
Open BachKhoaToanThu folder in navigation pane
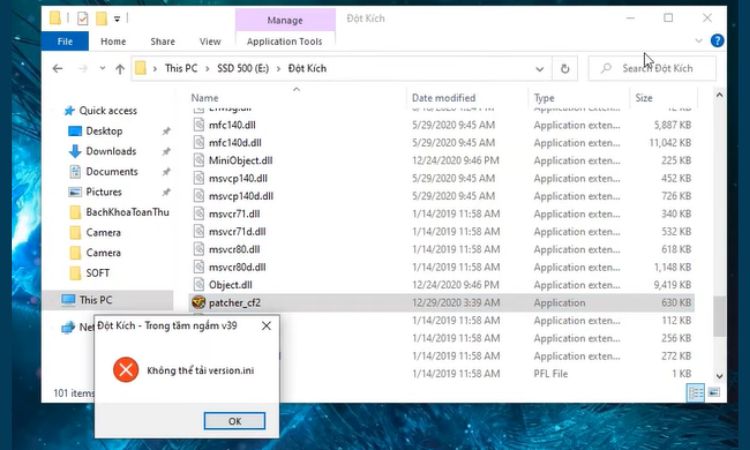[x=127, y=212]
